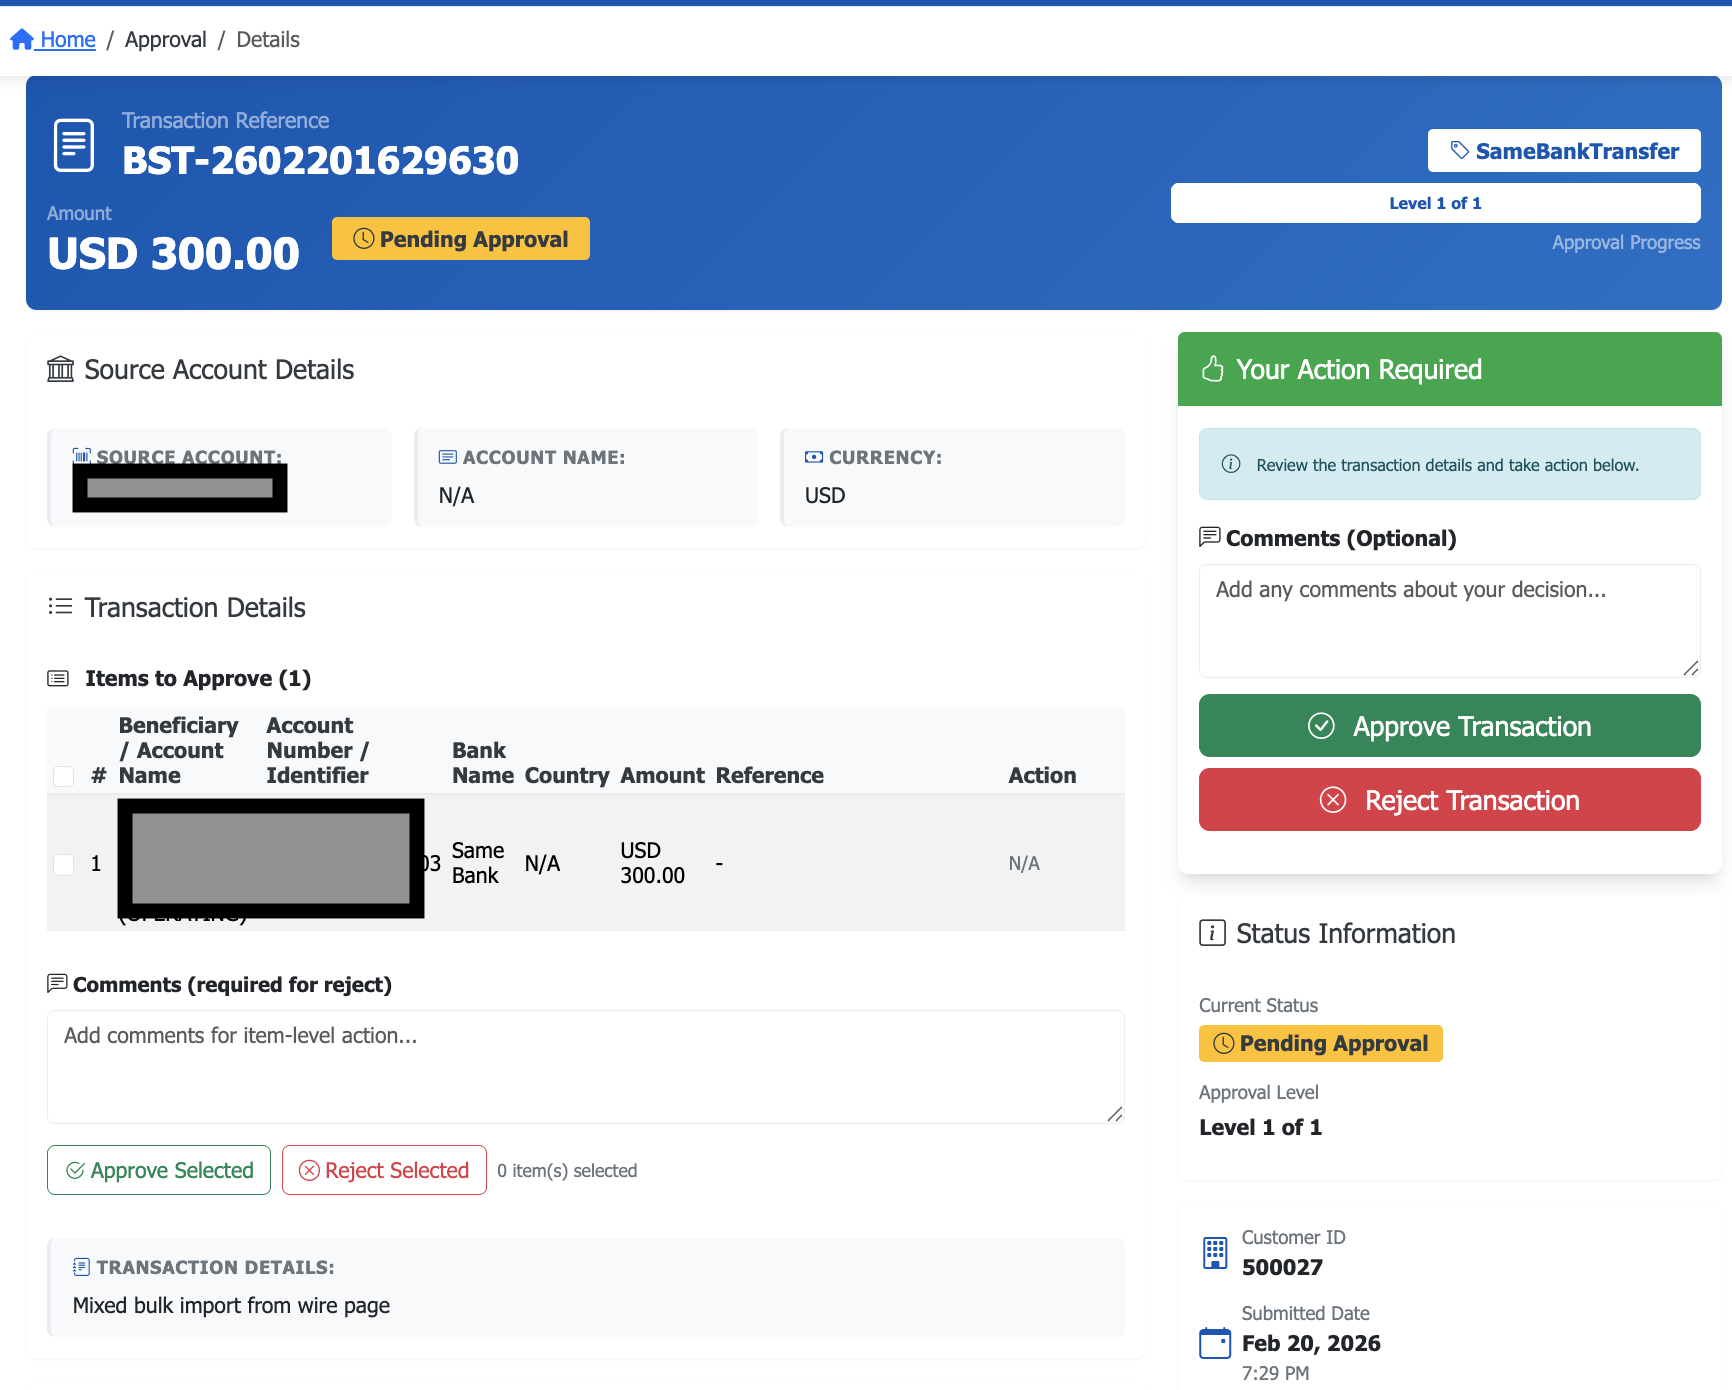Open the Home breadcrumb link

67,40
